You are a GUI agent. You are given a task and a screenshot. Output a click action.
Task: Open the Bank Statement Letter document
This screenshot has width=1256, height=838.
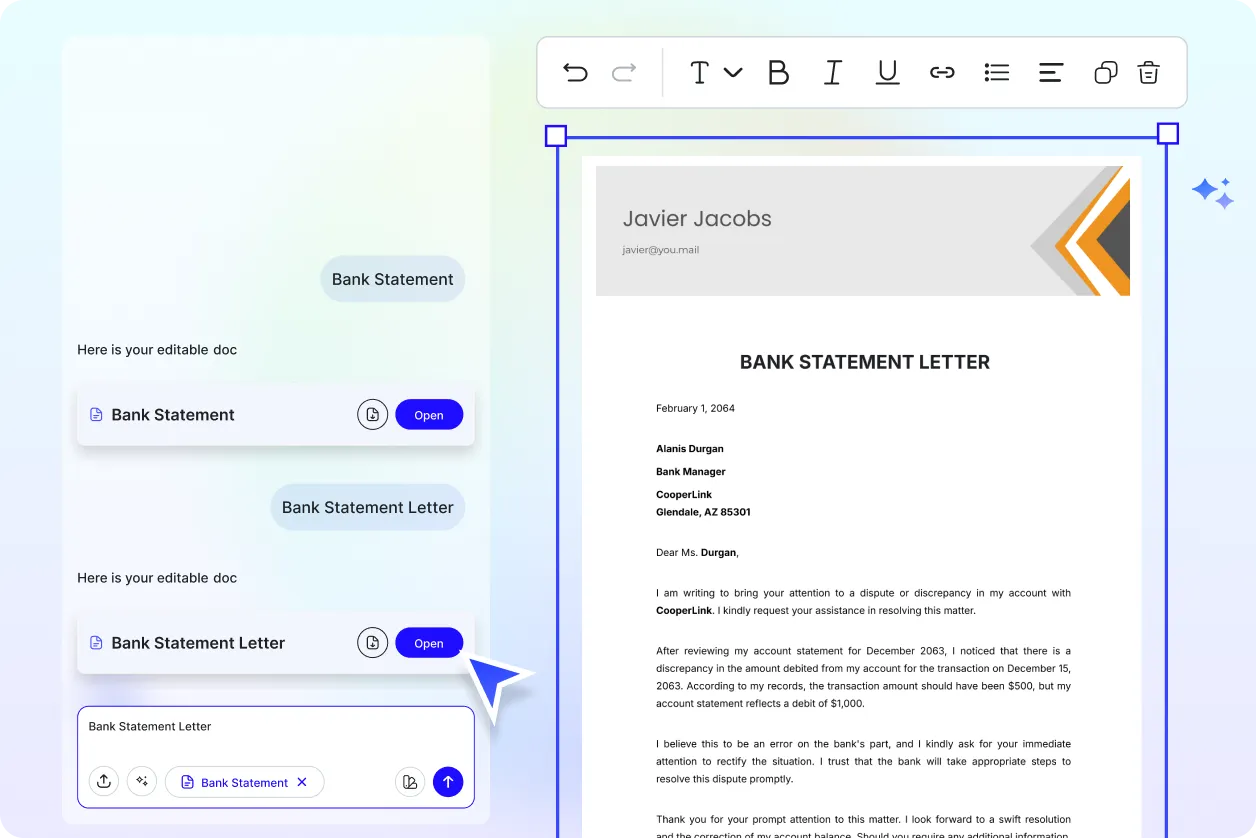[429, 642]
